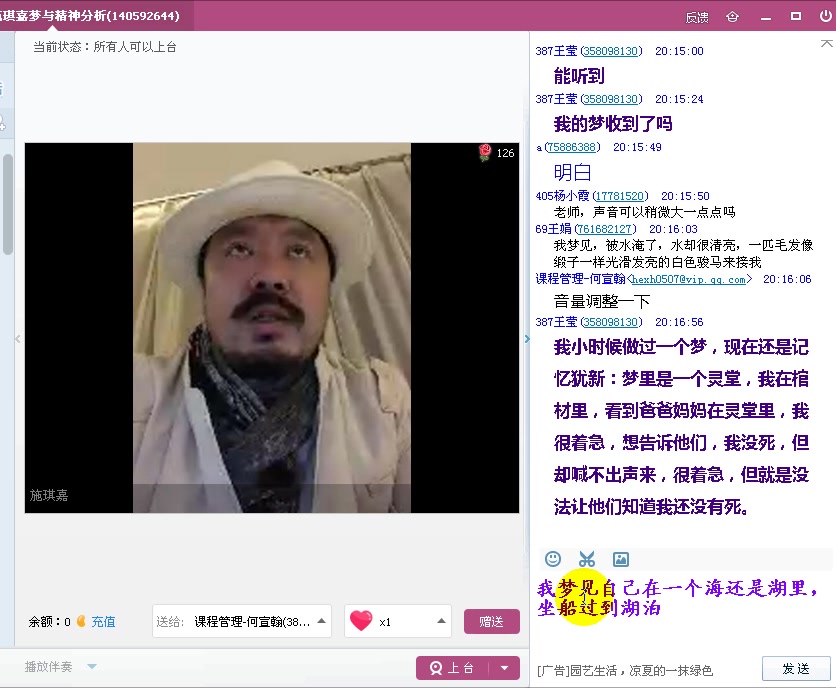
Task: Open the 送给 gift recipient dropdown
Action: pyautogui.click(x=320, y=620)
